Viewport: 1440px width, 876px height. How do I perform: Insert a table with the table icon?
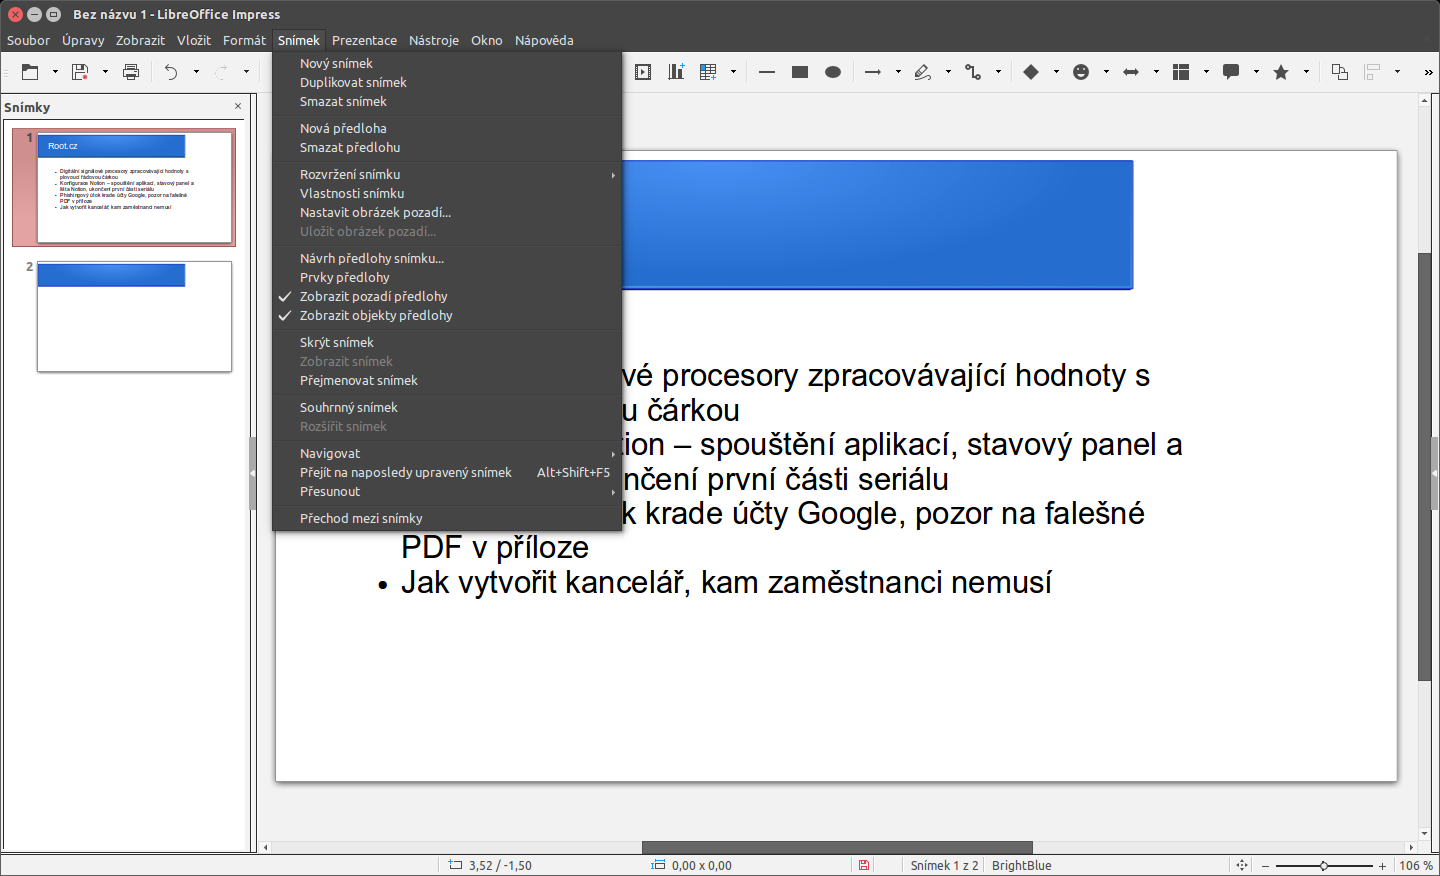pos(709,72)
